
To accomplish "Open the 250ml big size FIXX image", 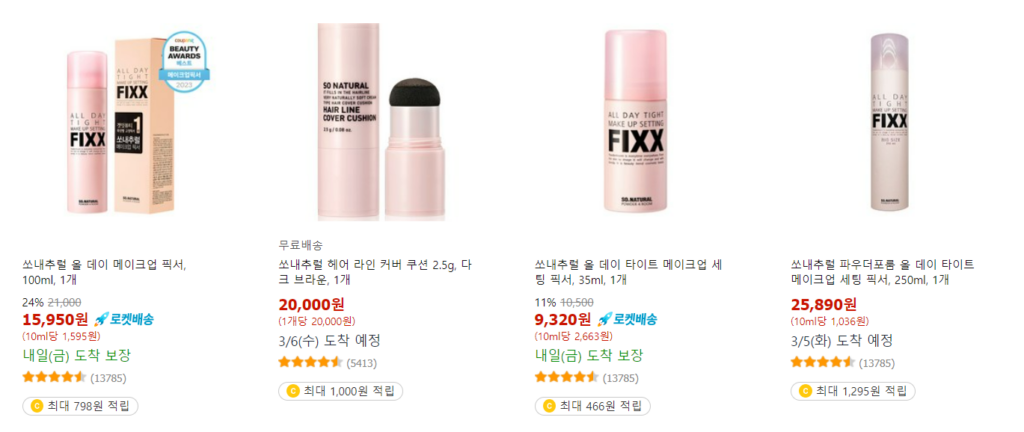I will coord(890,122).
